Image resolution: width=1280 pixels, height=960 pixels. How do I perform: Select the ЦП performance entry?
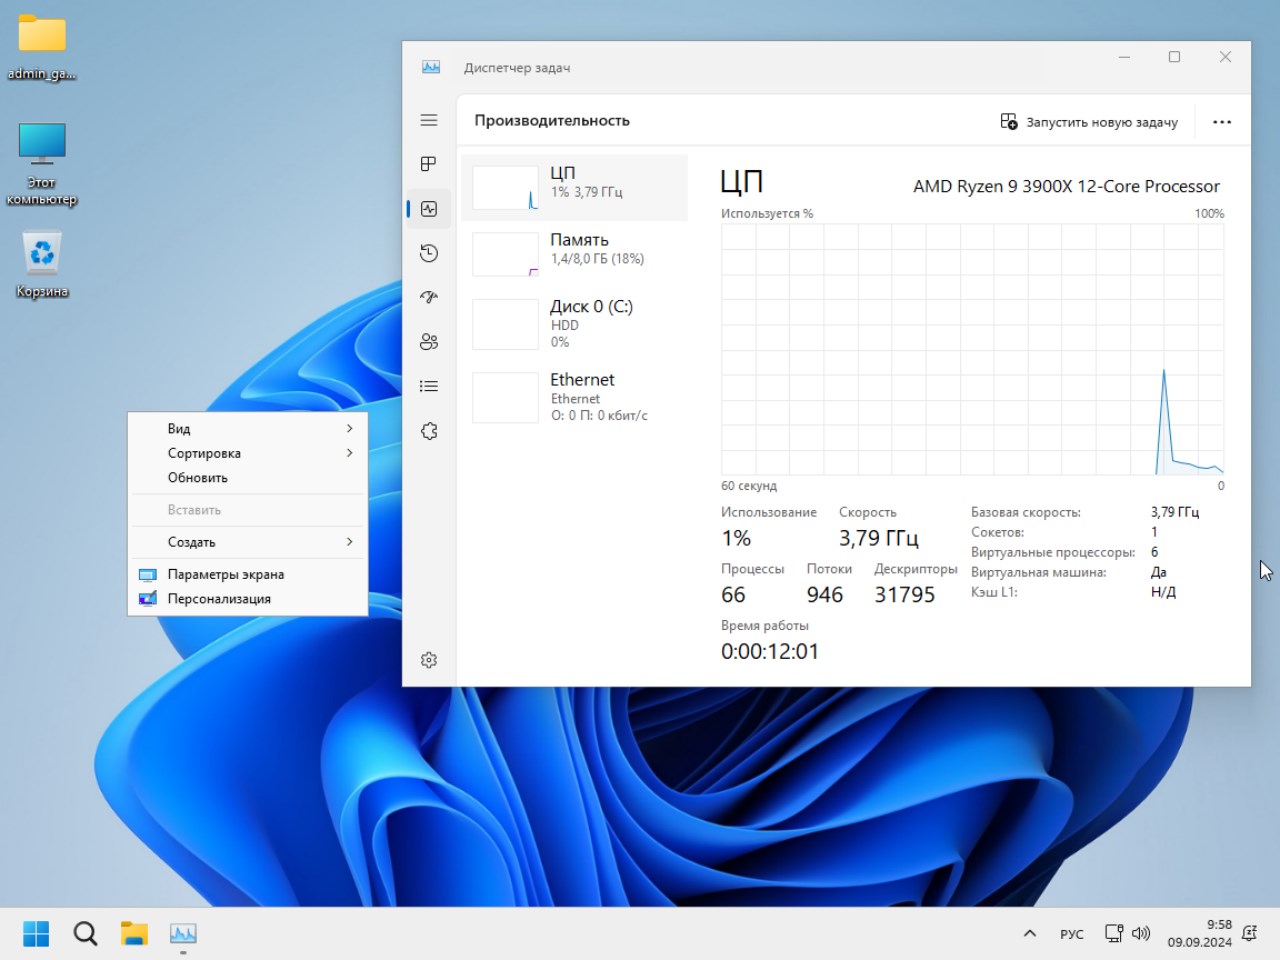point(575,188)
